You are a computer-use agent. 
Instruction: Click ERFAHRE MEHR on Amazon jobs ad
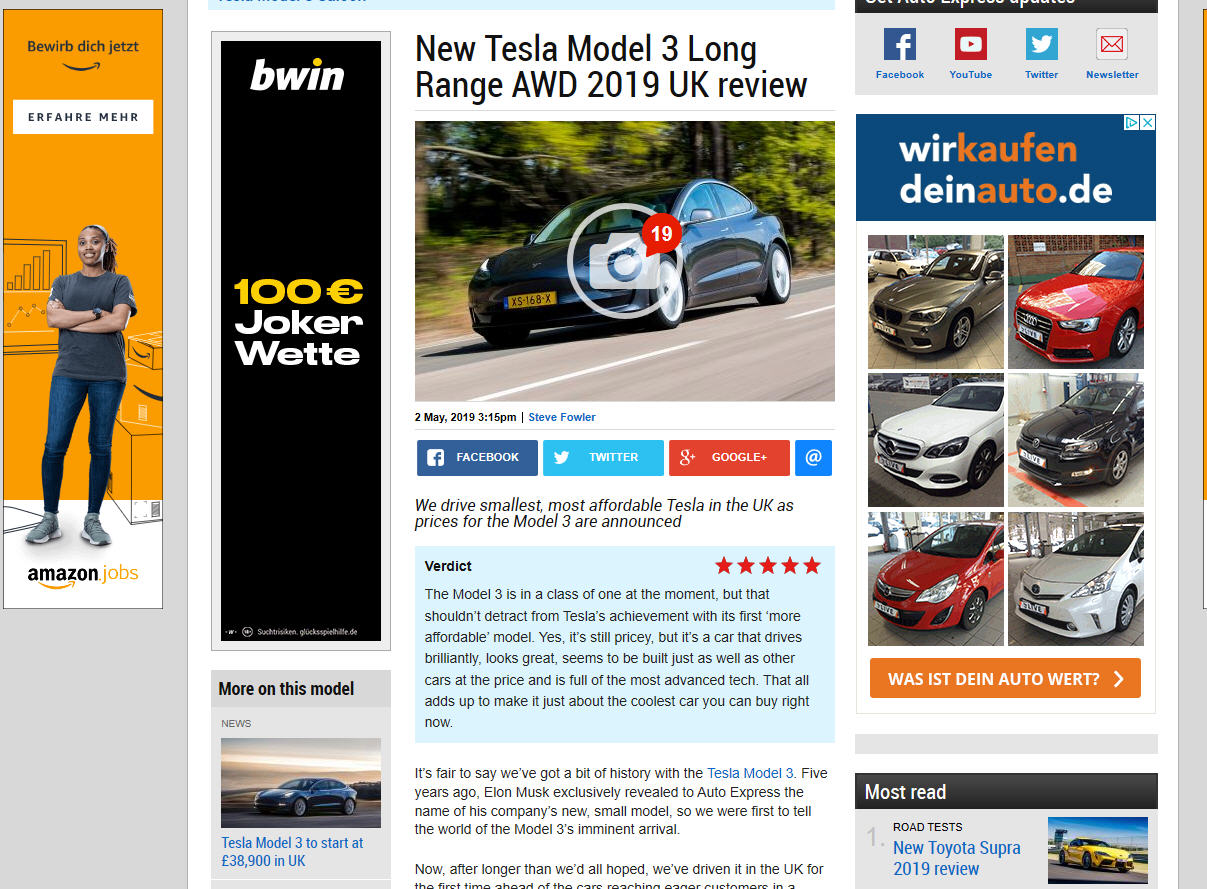pos(83,117)
